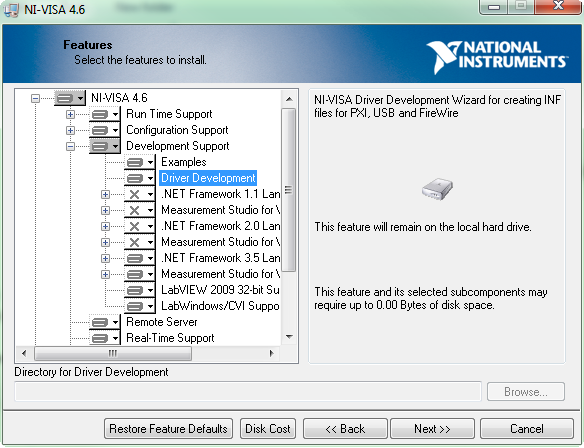
Task: Select the Run Time Support label
Action: (169, 114)
